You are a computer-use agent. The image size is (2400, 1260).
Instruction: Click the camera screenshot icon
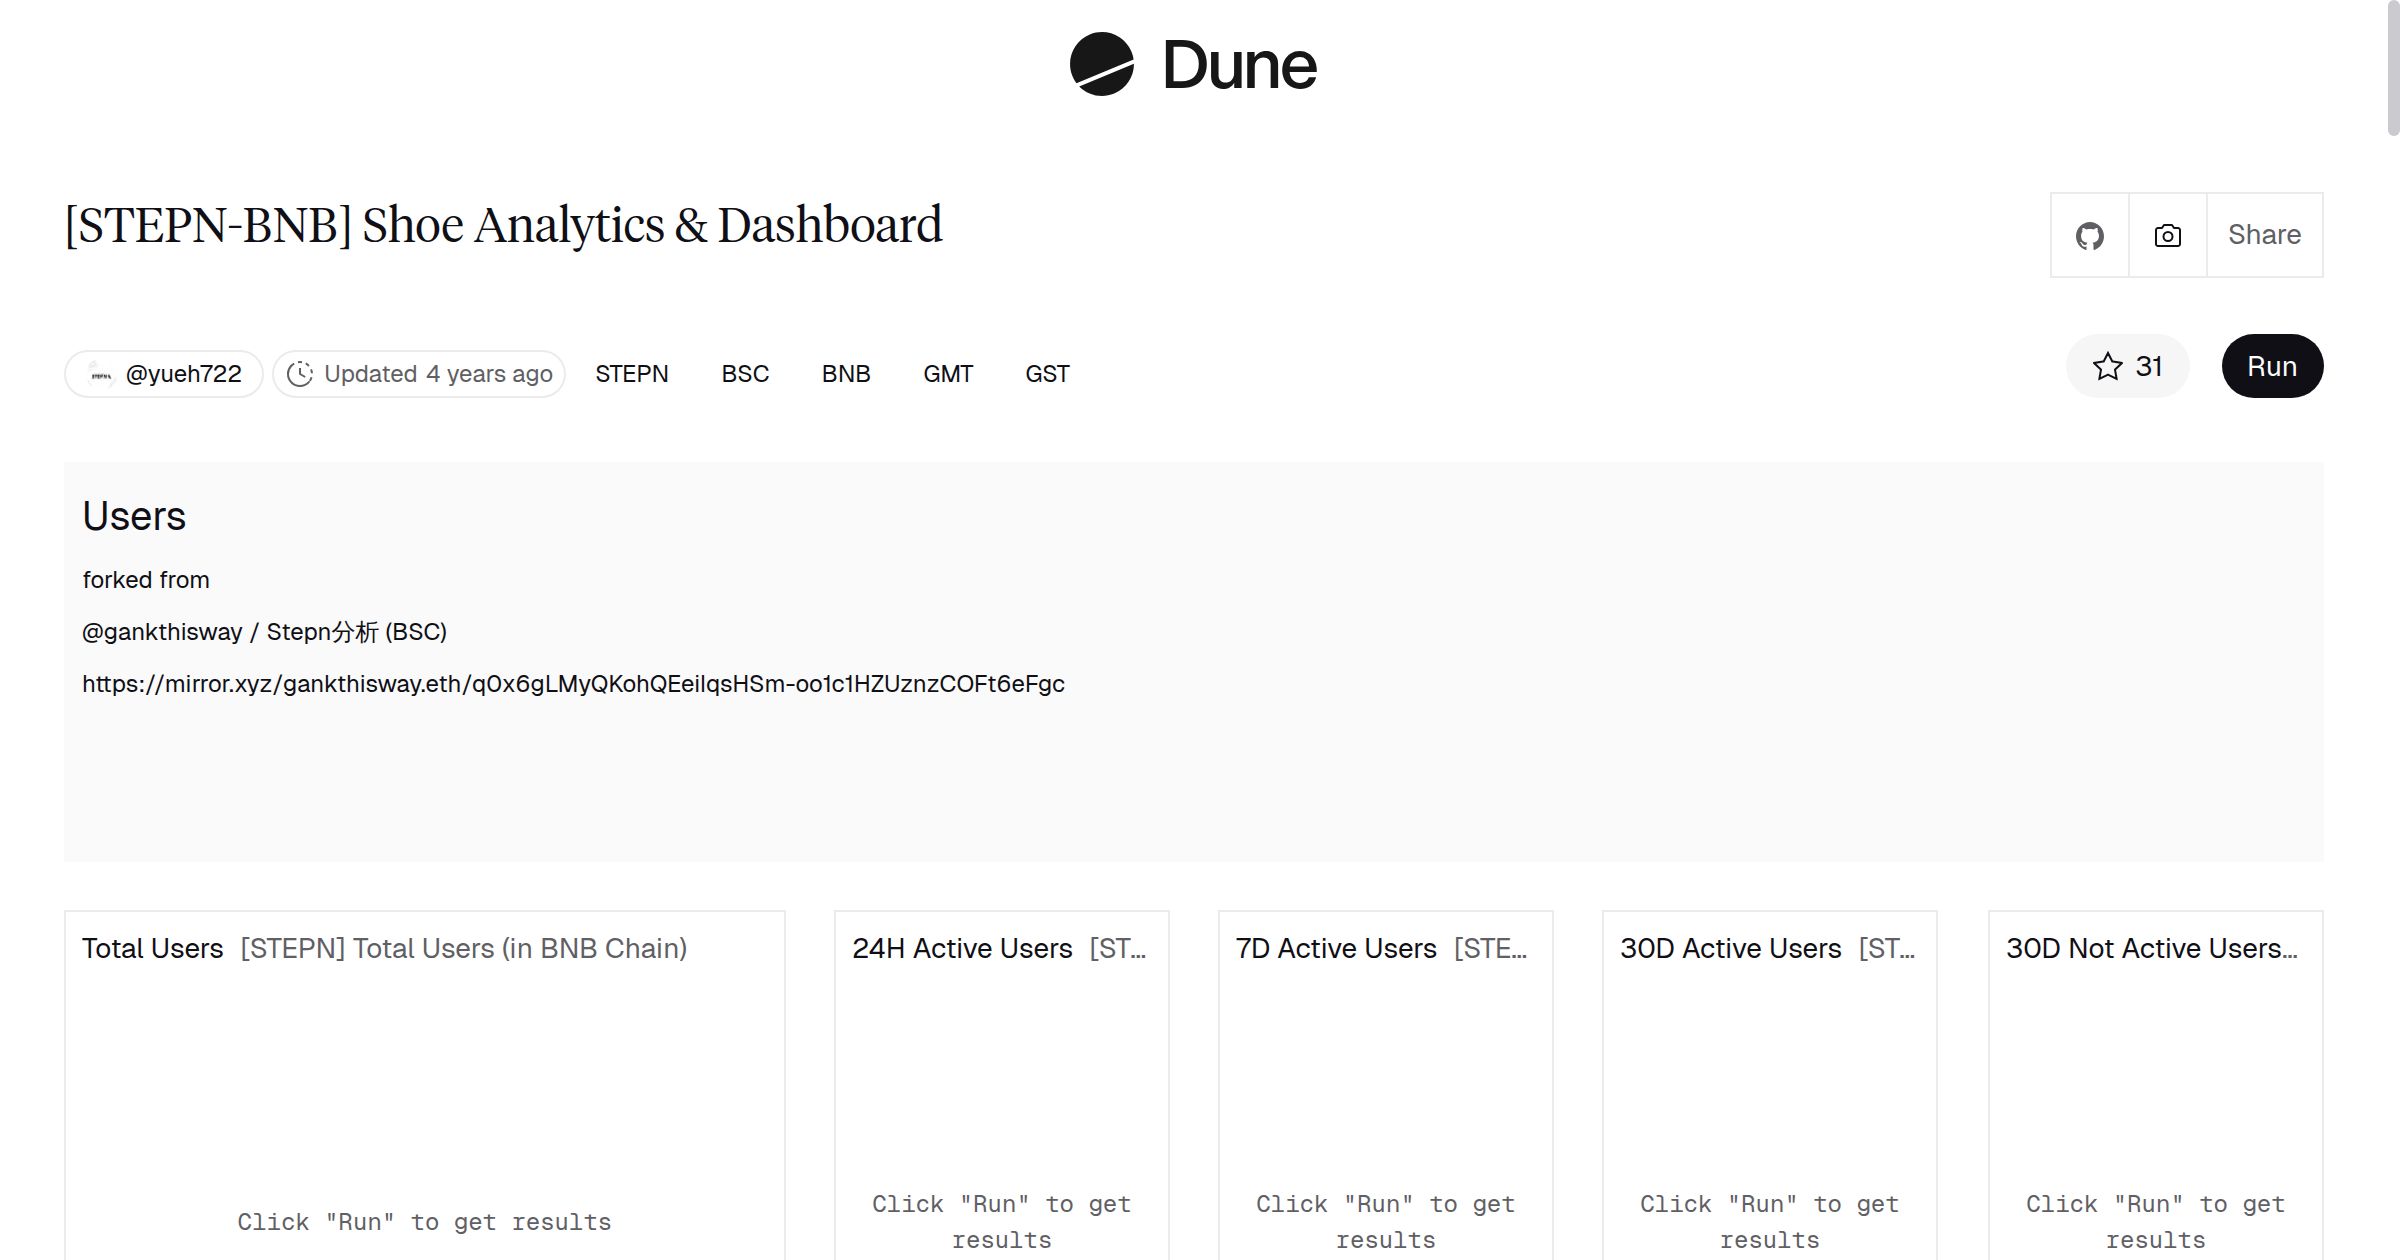point(2166,234)
